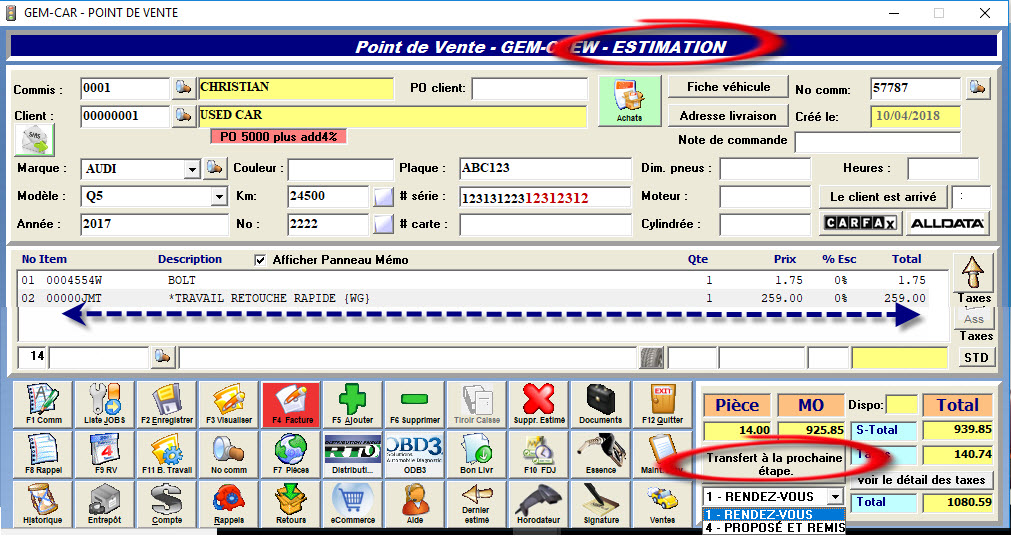Delete estimate with Suppr. Estimé
Screen dimensions: 1011x540
[538, 404]
